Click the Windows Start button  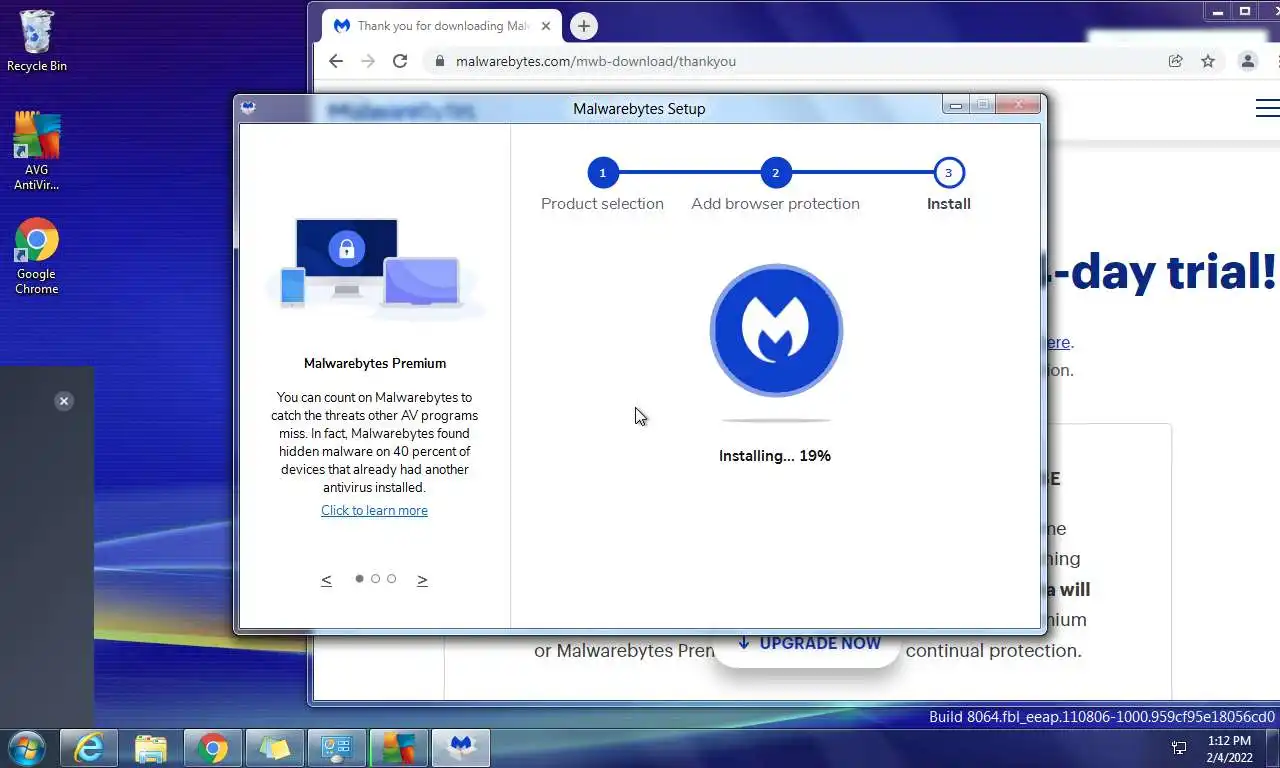(26, 748)
